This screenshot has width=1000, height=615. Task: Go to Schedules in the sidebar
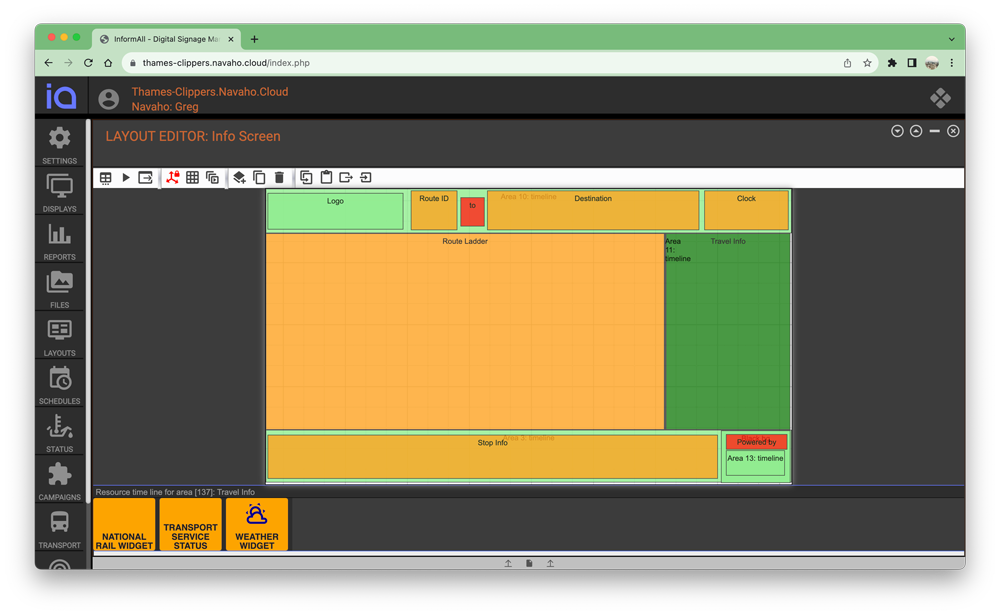coord(59,385)
